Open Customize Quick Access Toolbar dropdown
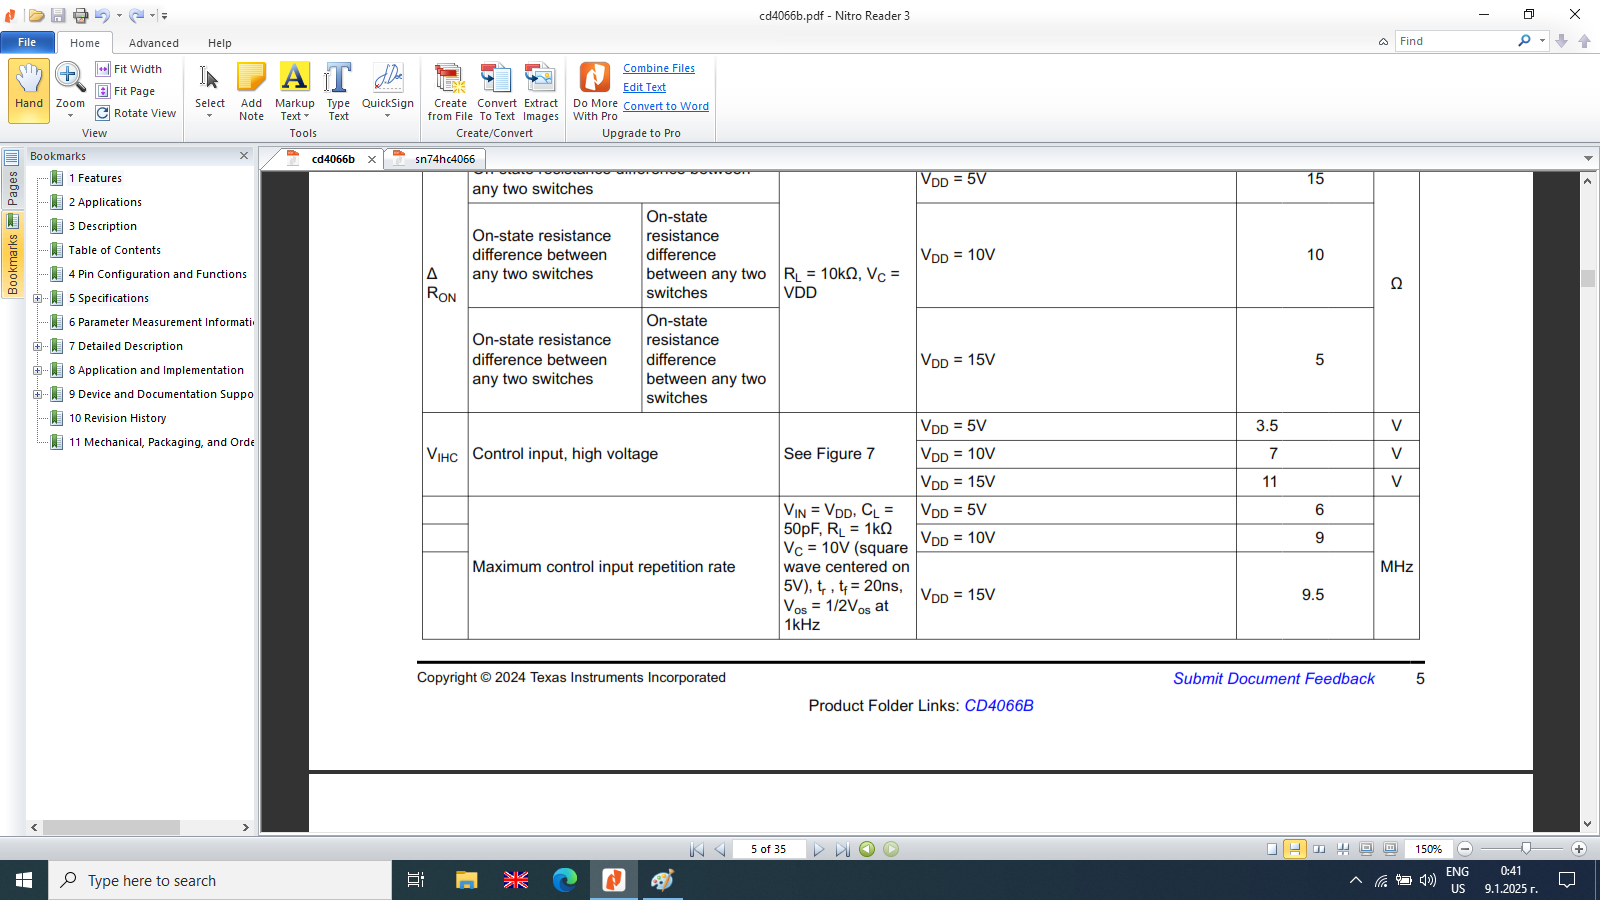Screen dimensions: 1600x900 point(165,16)
